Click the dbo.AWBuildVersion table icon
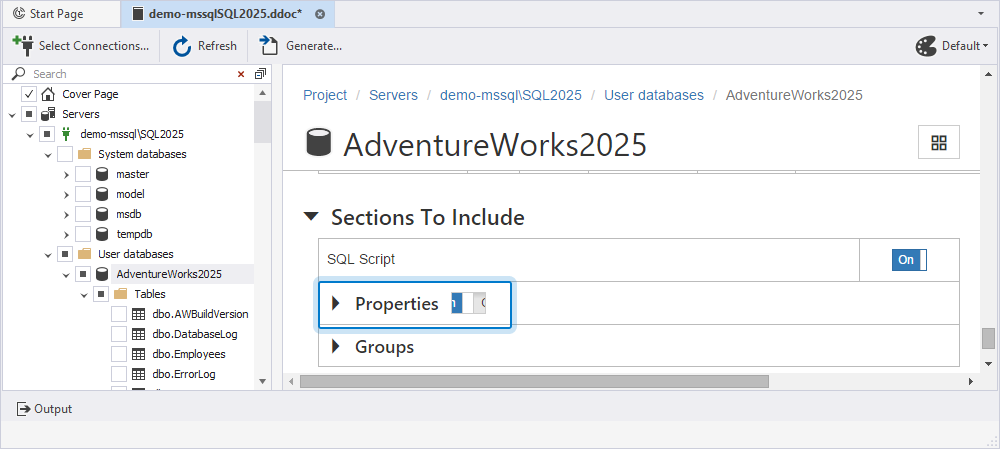Screen dimensions: 1000x449 138,314
